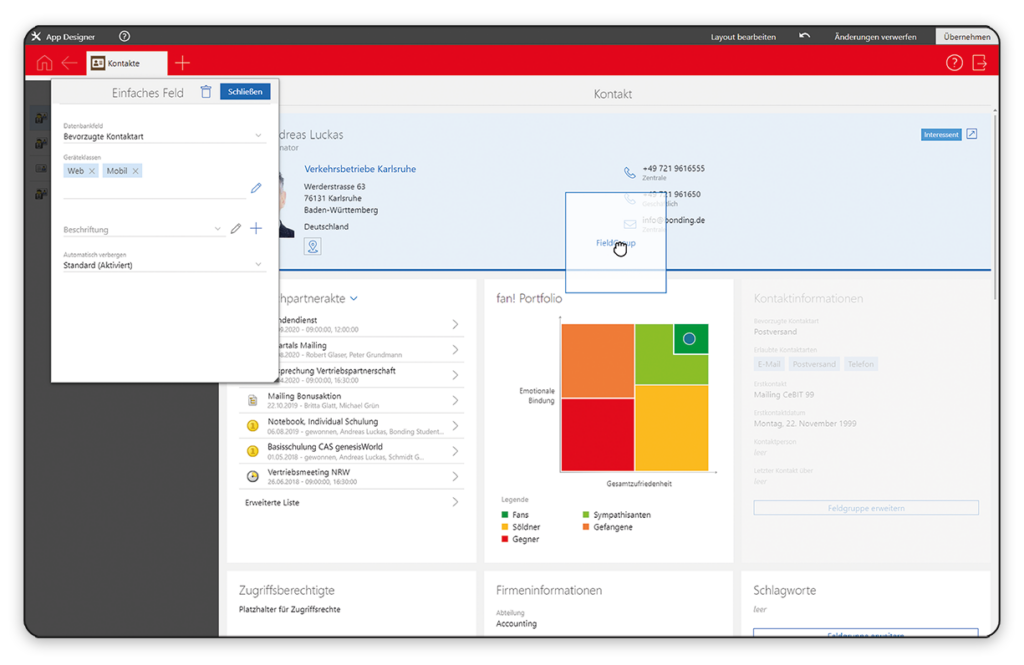Add a Beschriftung with the plus icon
This screenshot has width=1024, height=665.
click(256, 229)
